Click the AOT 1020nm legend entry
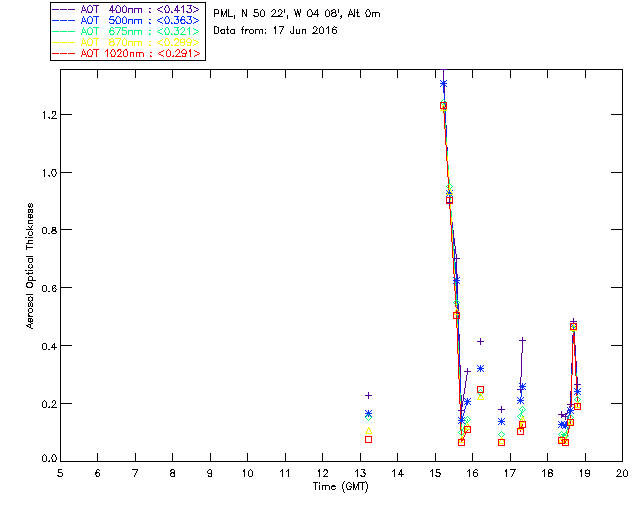The width and height of the screenshot is (640, 512). coord(126,53)
